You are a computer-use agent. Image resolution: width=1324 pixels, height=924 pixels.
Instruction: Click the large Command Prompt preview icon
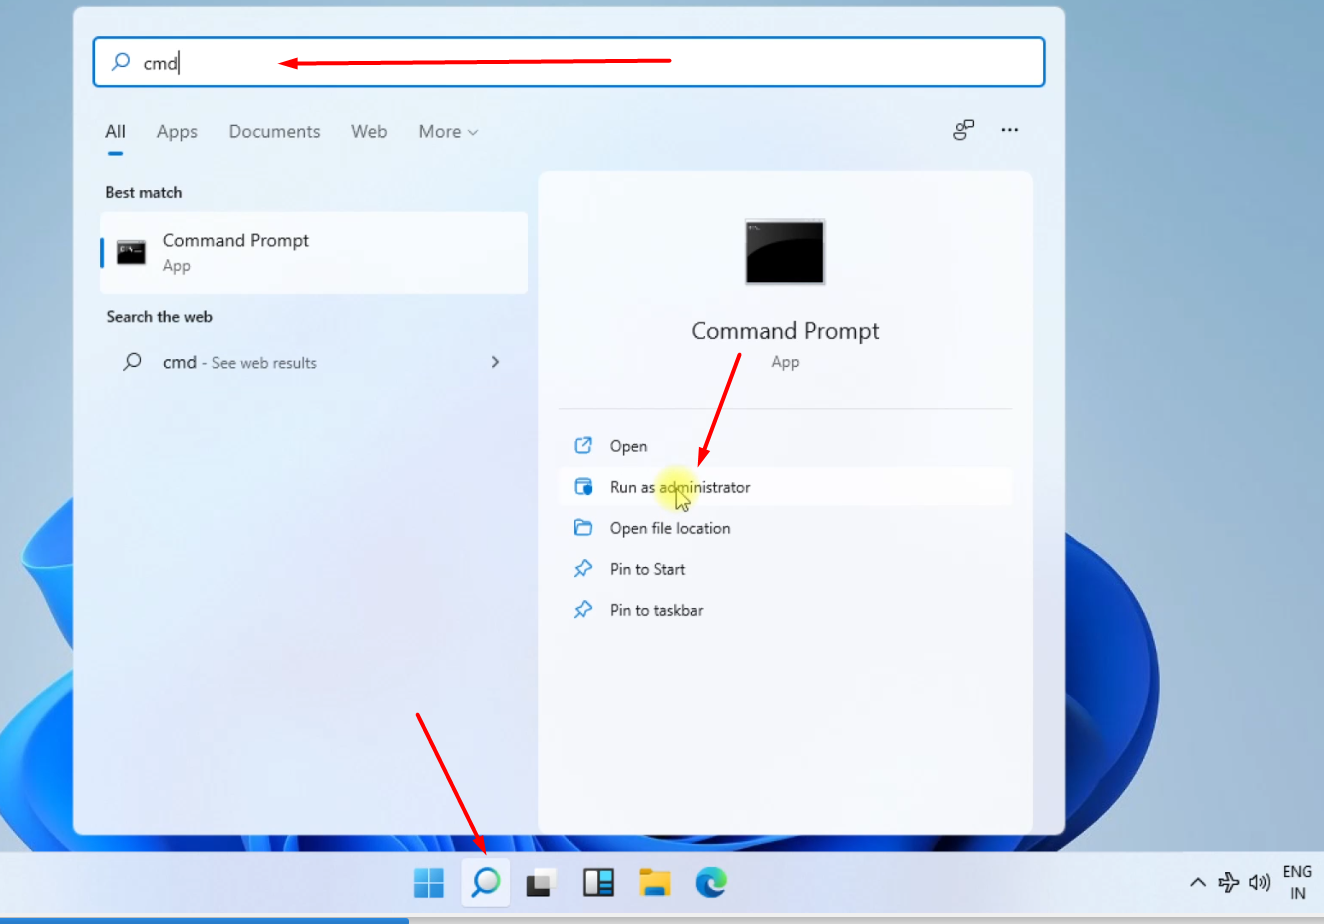(785, 252)
